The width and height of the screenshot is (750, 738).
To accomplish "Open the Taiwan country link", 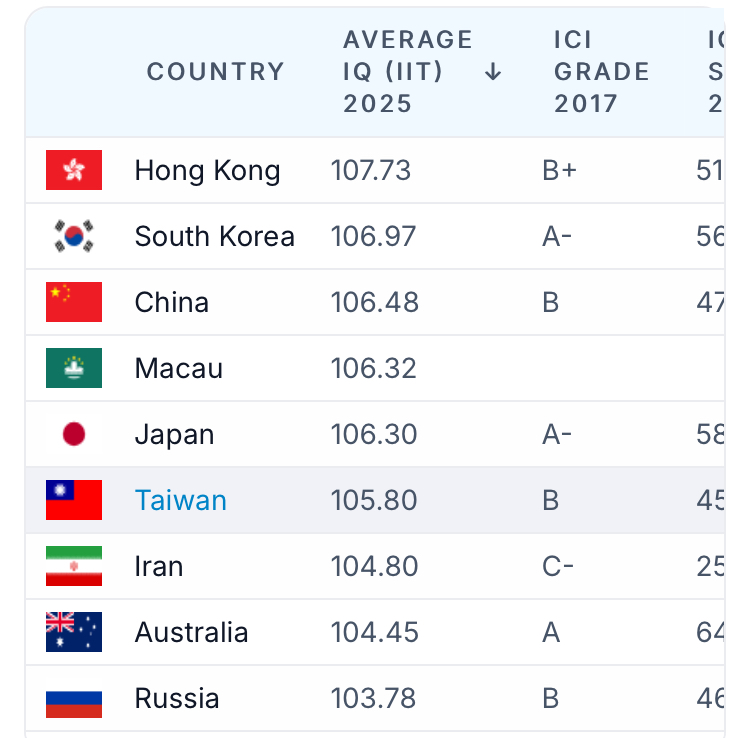I will [181, 500].
